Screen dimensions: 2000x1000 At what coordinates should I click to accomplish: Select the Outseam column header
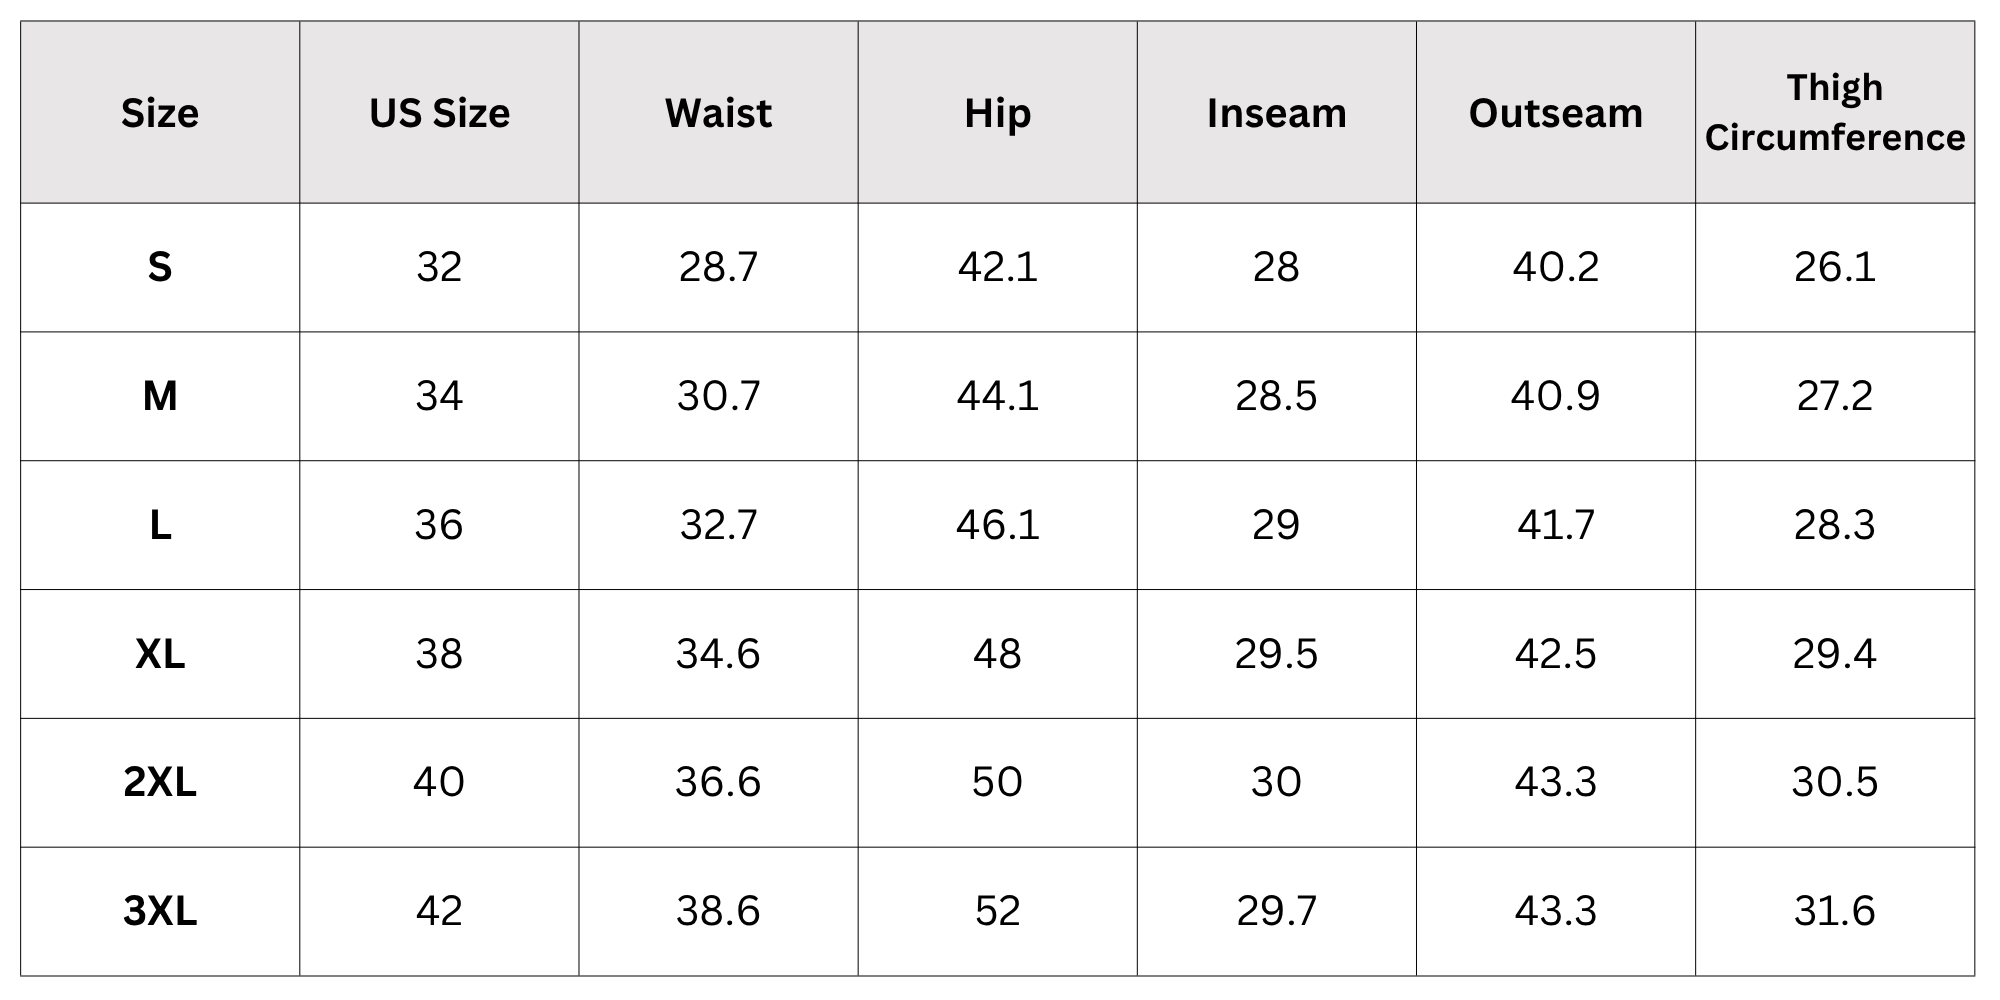click(1555, 113)
